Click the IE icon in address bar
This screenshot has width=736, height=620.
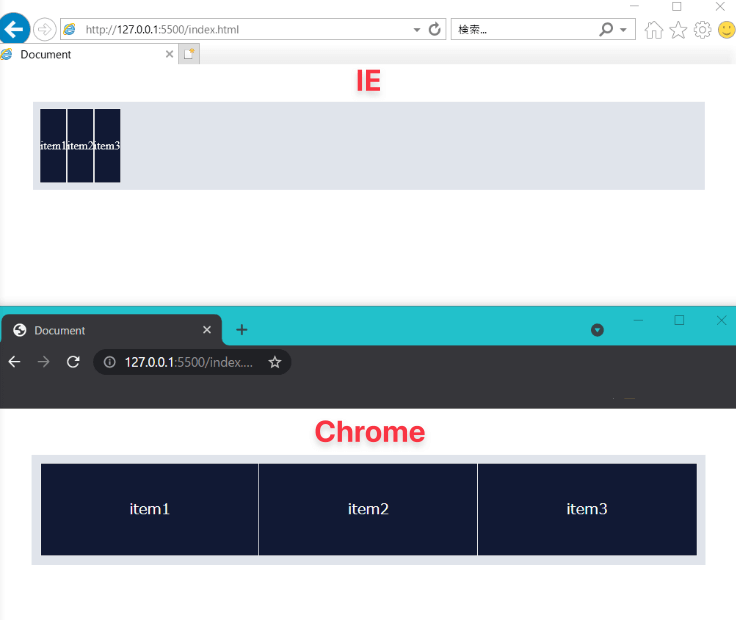click(69, 29)
